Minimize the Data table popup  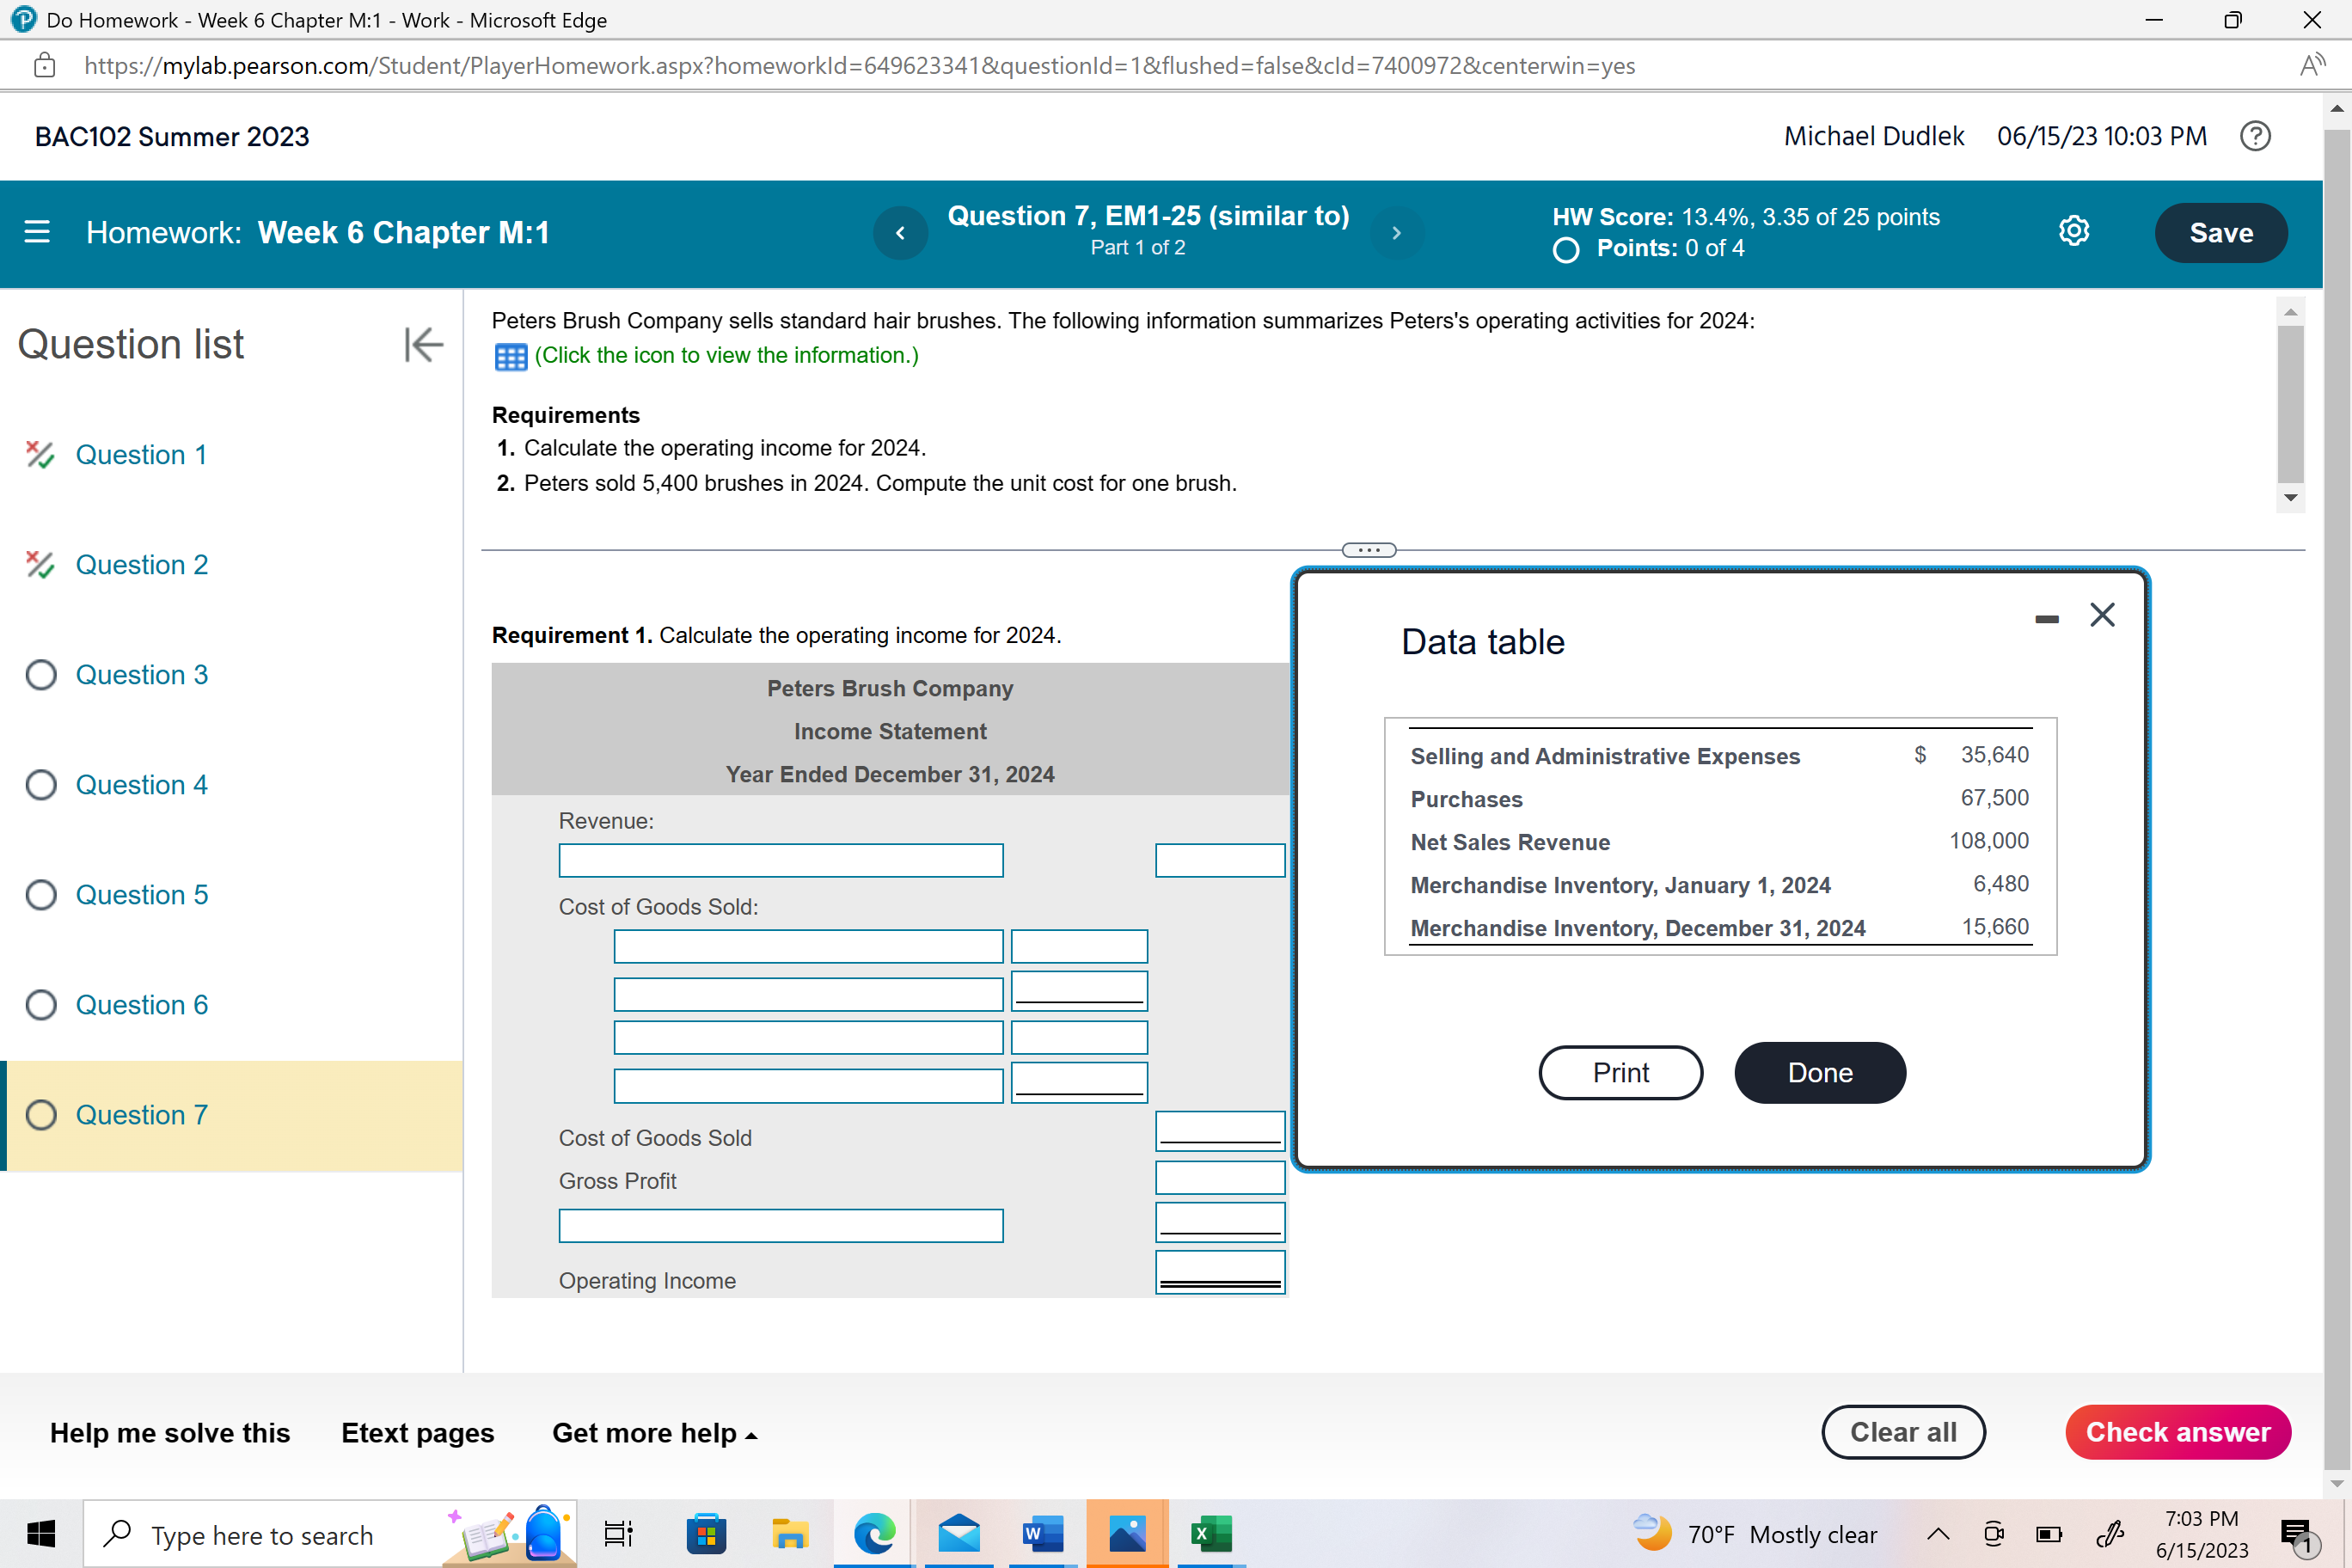[x=2046, y=619]
